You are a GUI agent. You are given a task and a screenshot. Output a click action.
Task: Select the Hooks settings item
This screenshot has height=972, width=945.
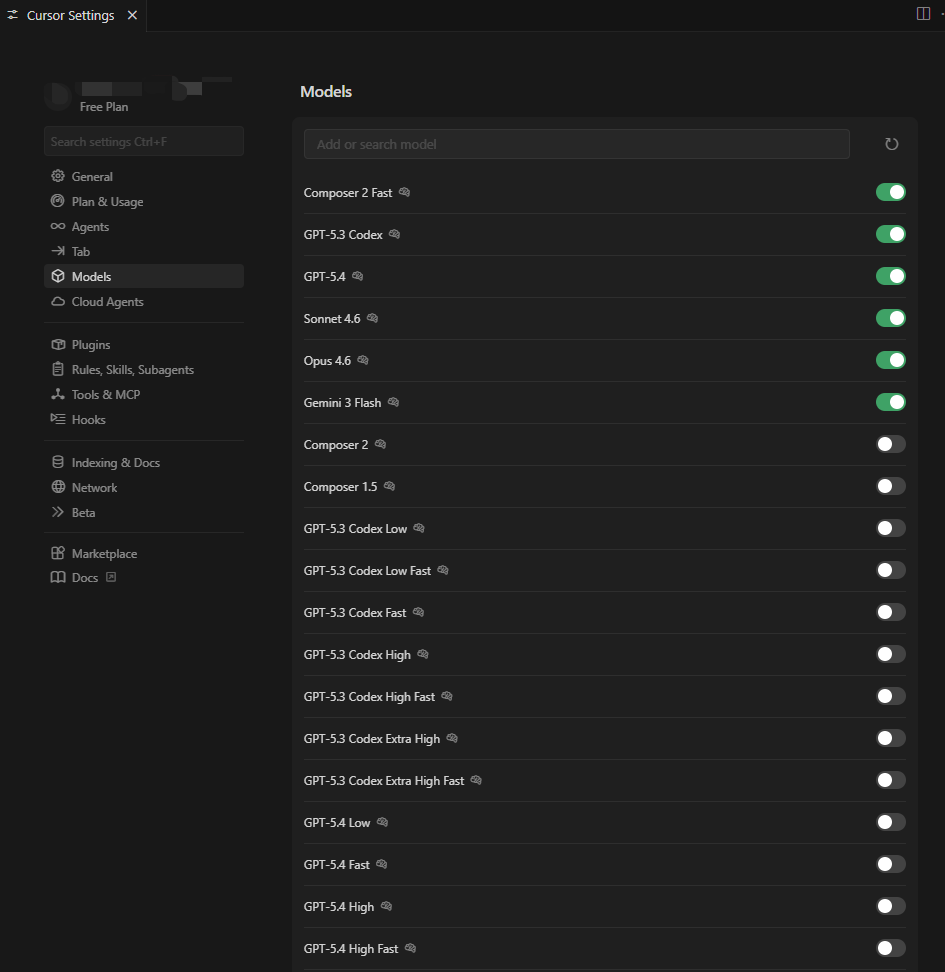pyautogui.click(x=144, y=420)
